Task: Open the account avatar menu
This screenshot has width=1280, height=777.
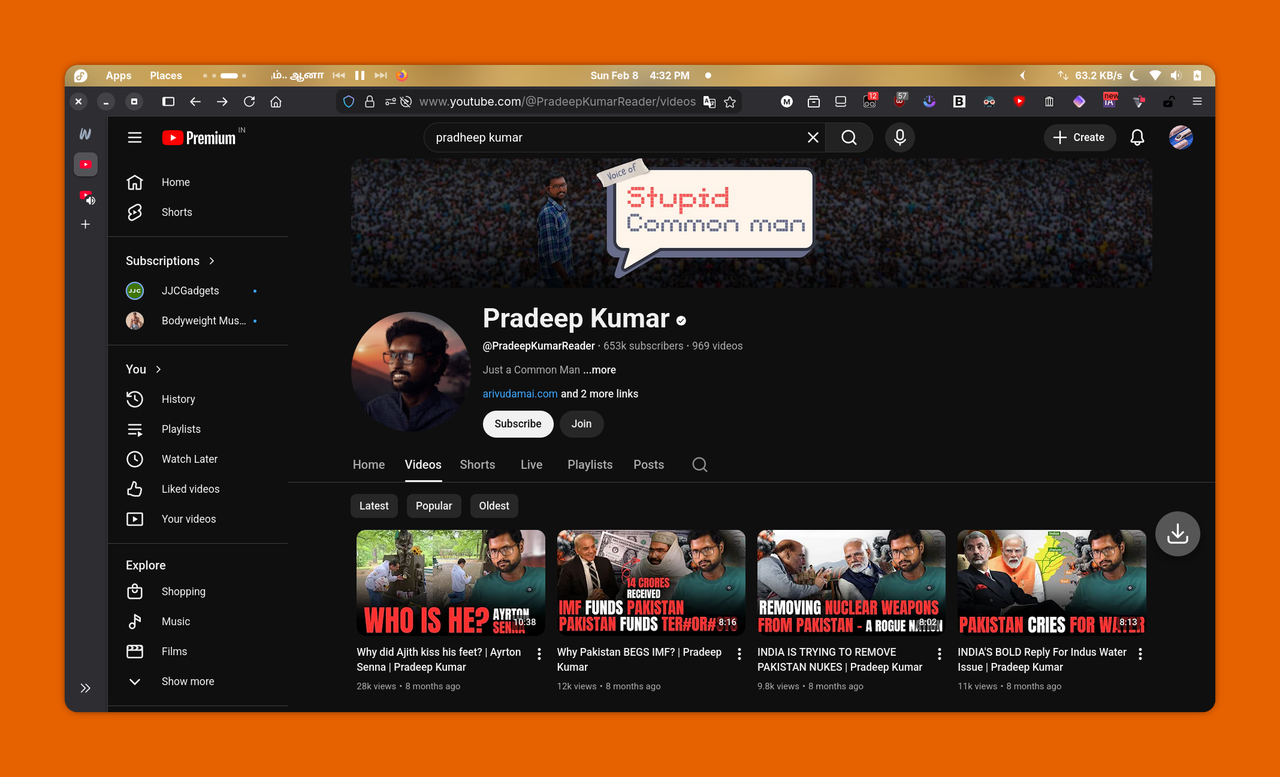Action: click(1181, 138)
